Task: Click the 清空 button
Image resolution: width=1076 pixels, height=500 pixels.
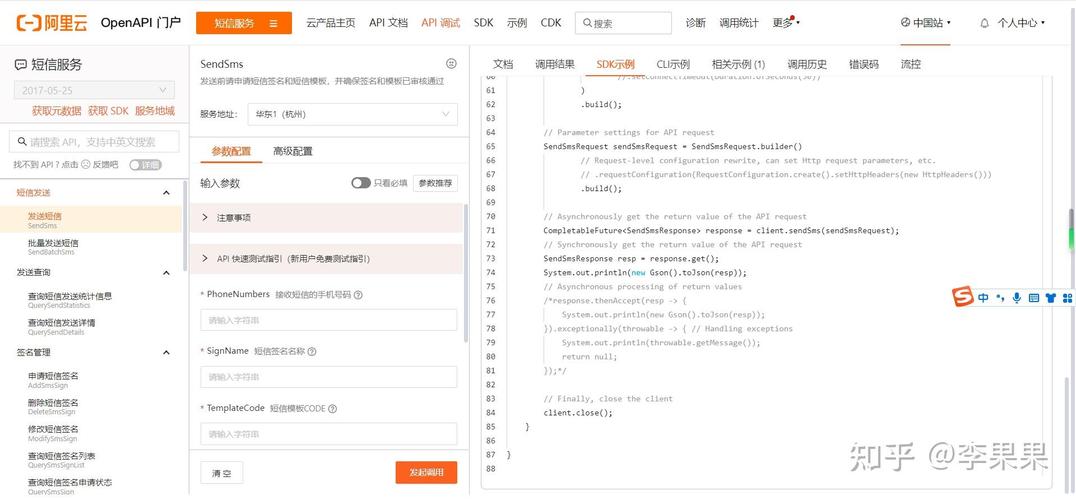Action: click(x=222, y=473)
